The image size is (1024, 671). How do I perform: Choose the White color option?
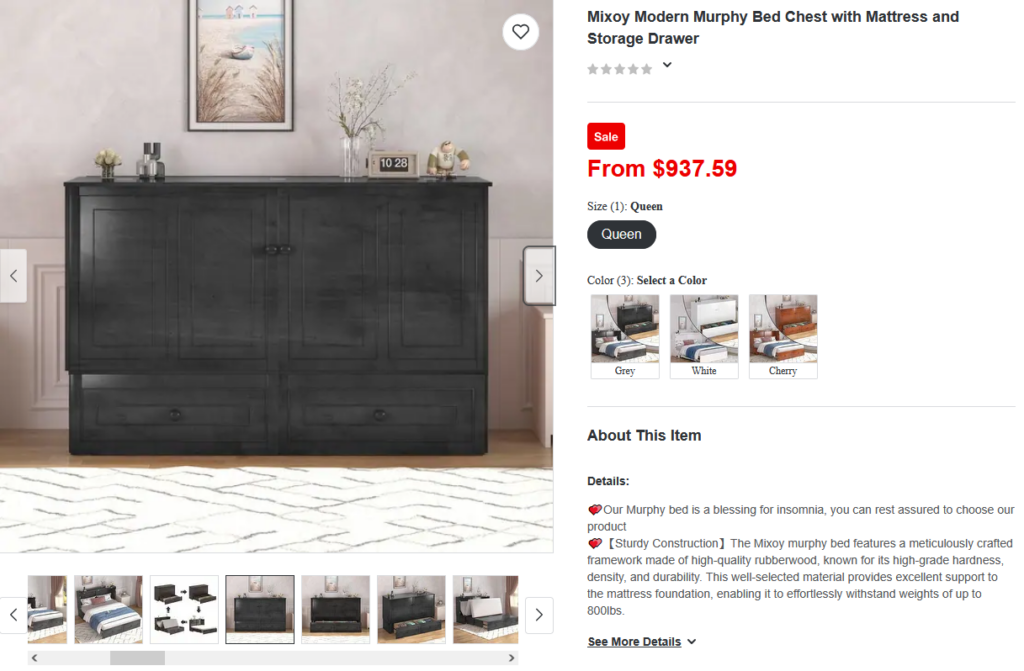click(x=704, y=336)
